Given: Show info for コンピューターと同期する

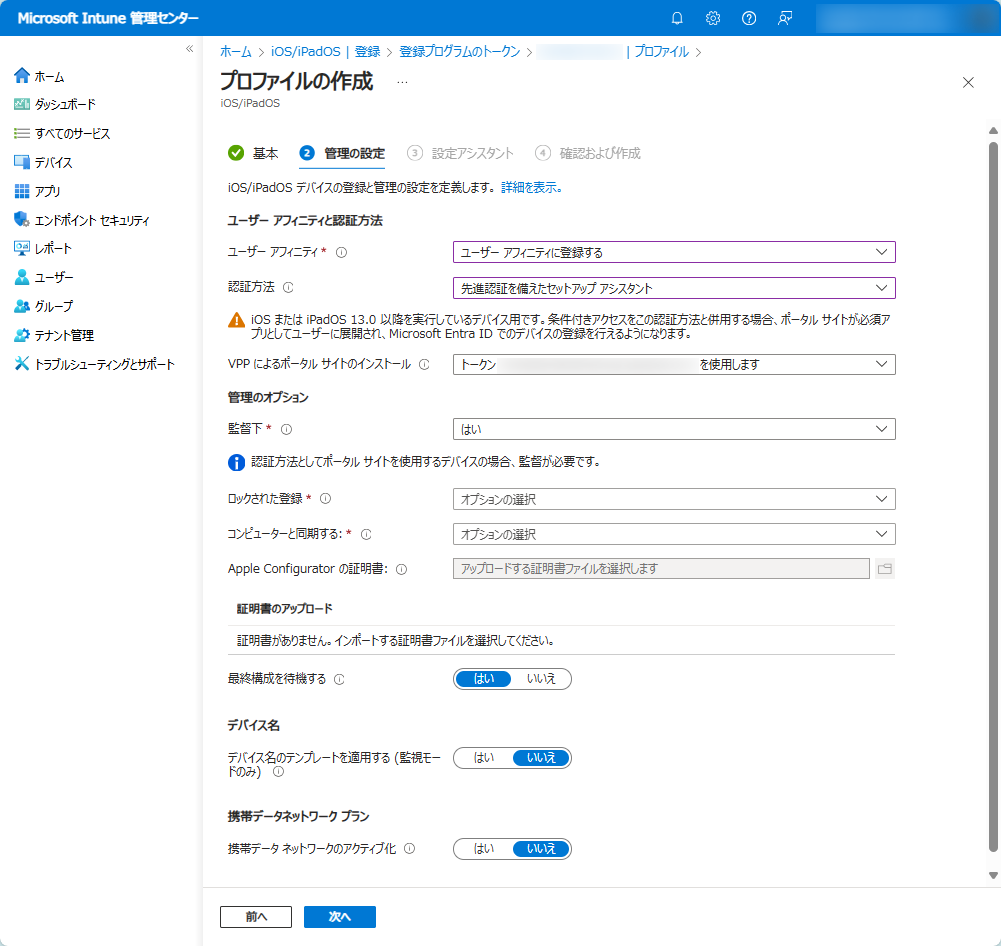Looking at the screenshot, I should click(x=366, y=534).
